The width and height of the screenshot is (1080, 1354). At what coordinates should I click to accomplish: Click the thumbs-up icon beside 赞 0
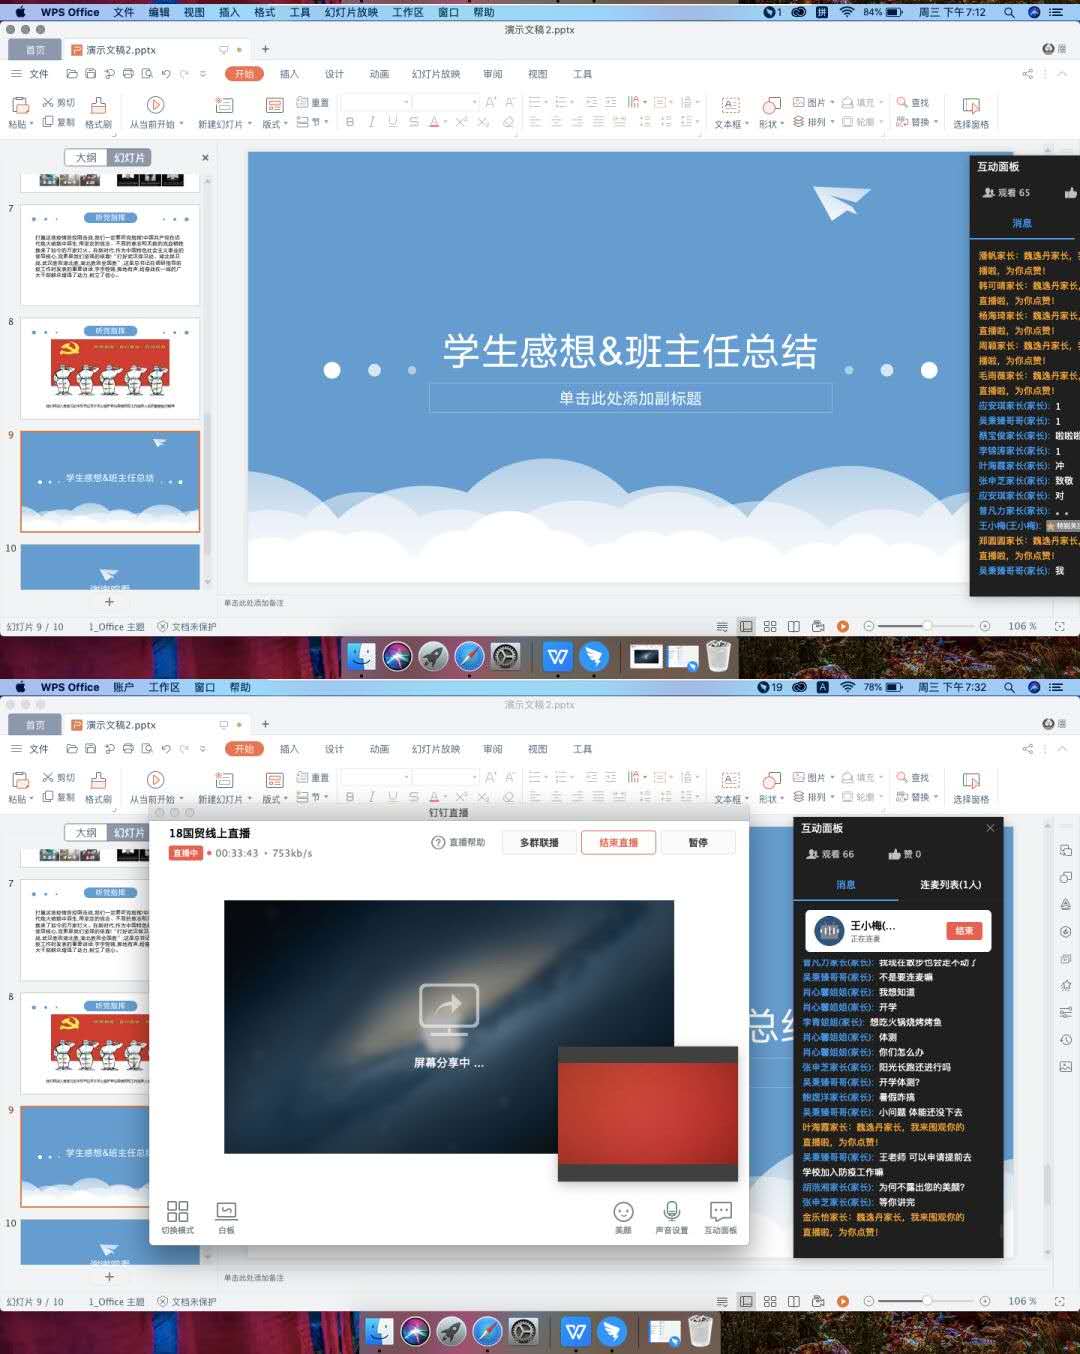click(x=895, y=854)
